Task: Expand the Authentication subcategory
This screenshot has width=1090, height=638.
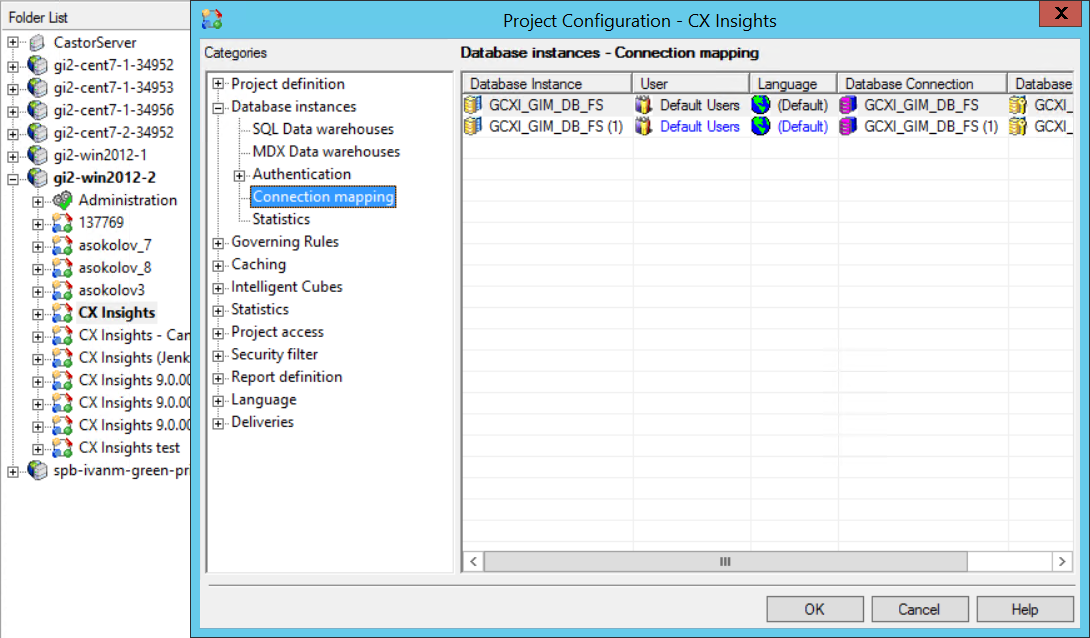Action: [x=240, y=175]
